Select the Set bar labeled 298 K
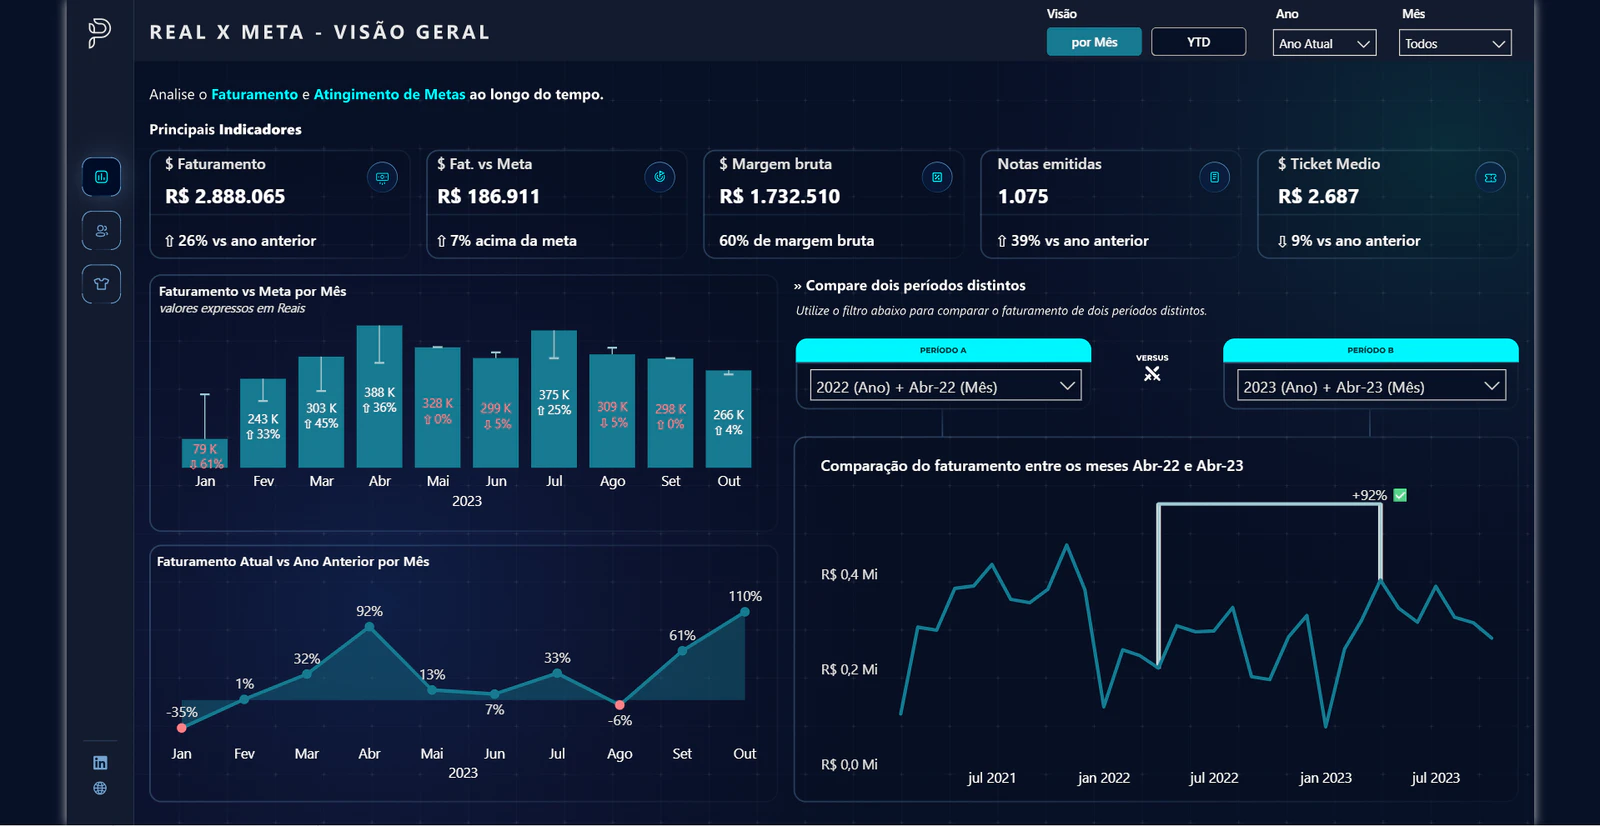This screenshot has width=1600, height=826. click(x=670, y=413)
